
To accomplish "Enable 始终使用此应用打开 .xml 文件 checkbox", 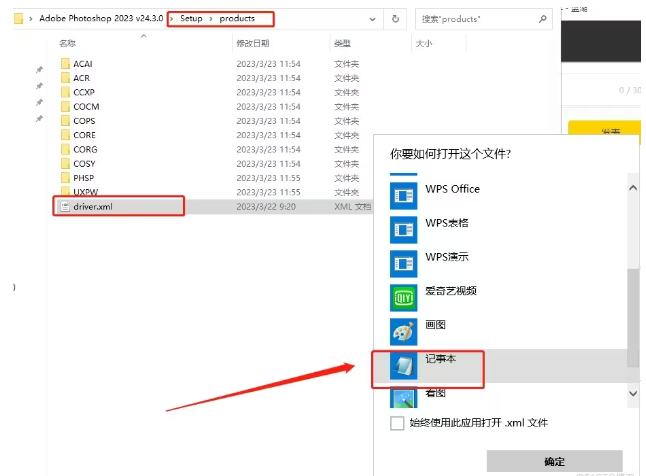I will click(x=397, y=423).
